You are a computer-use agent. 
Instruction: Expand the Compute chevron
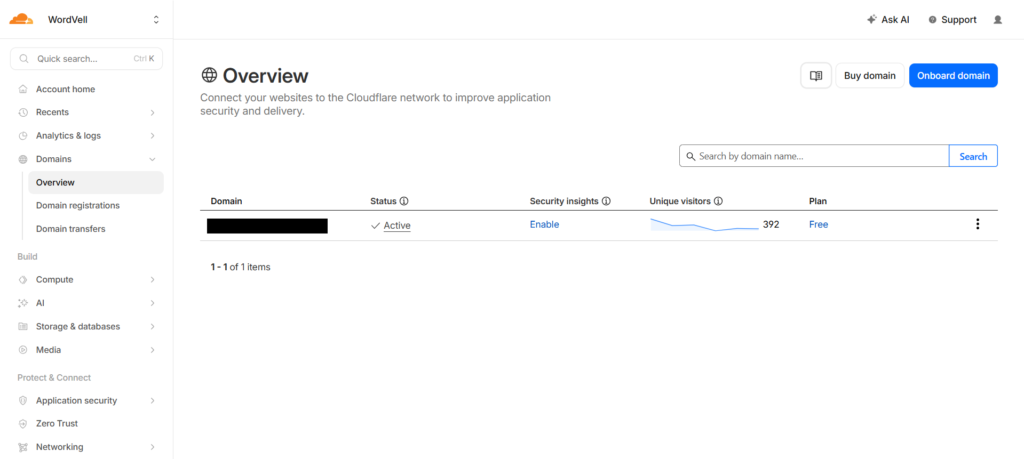152,279
